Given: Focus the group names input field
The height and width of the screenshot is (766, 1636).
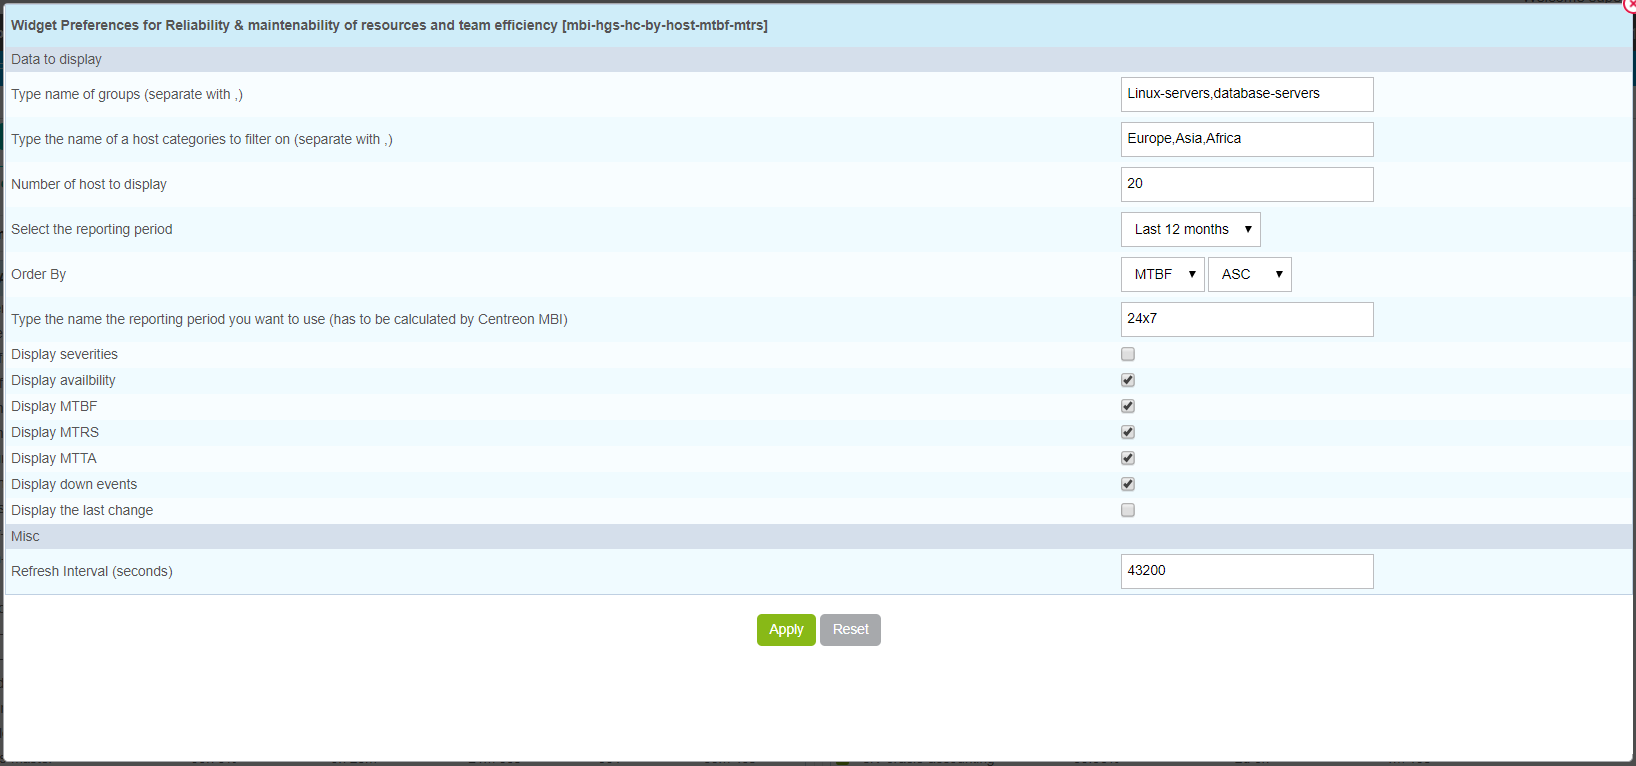Looking at the screenshot, I should (1246, 94).
